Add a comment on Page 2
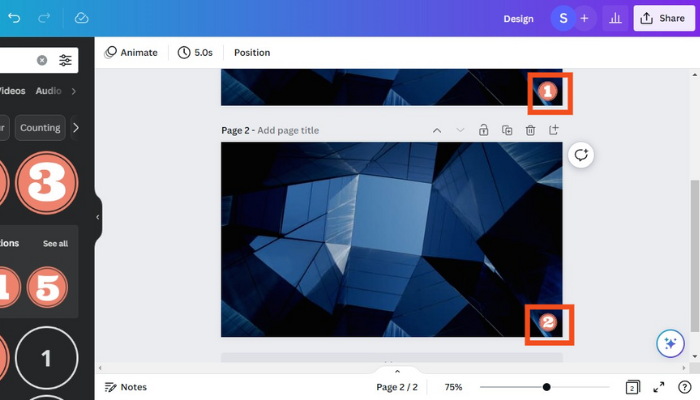The width and height of the screenshot is (700, 400). pyautogui.click(x=581, y=155)
